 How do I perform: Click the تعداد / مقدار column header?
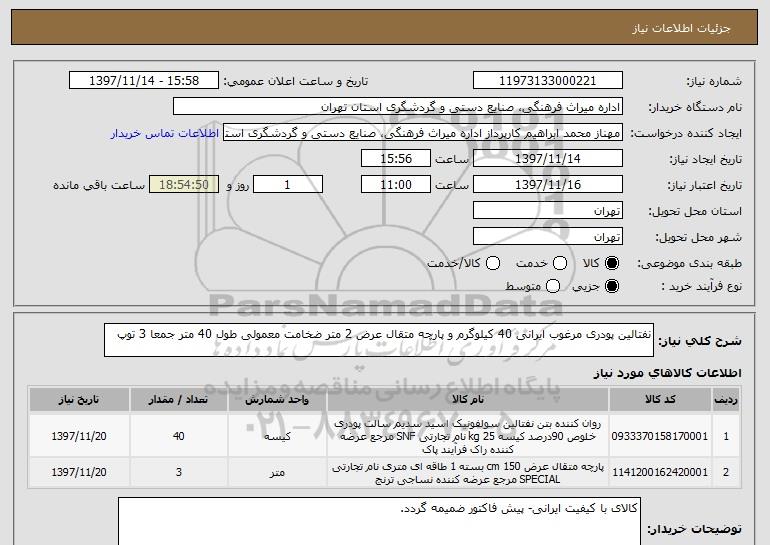178,400
